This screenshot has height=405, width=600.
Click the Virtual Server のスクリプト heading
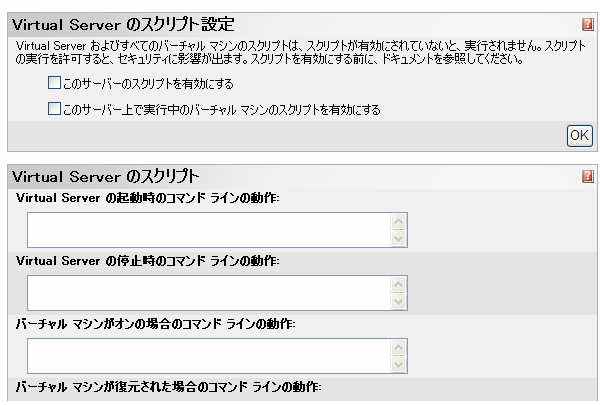coord(106,176)
